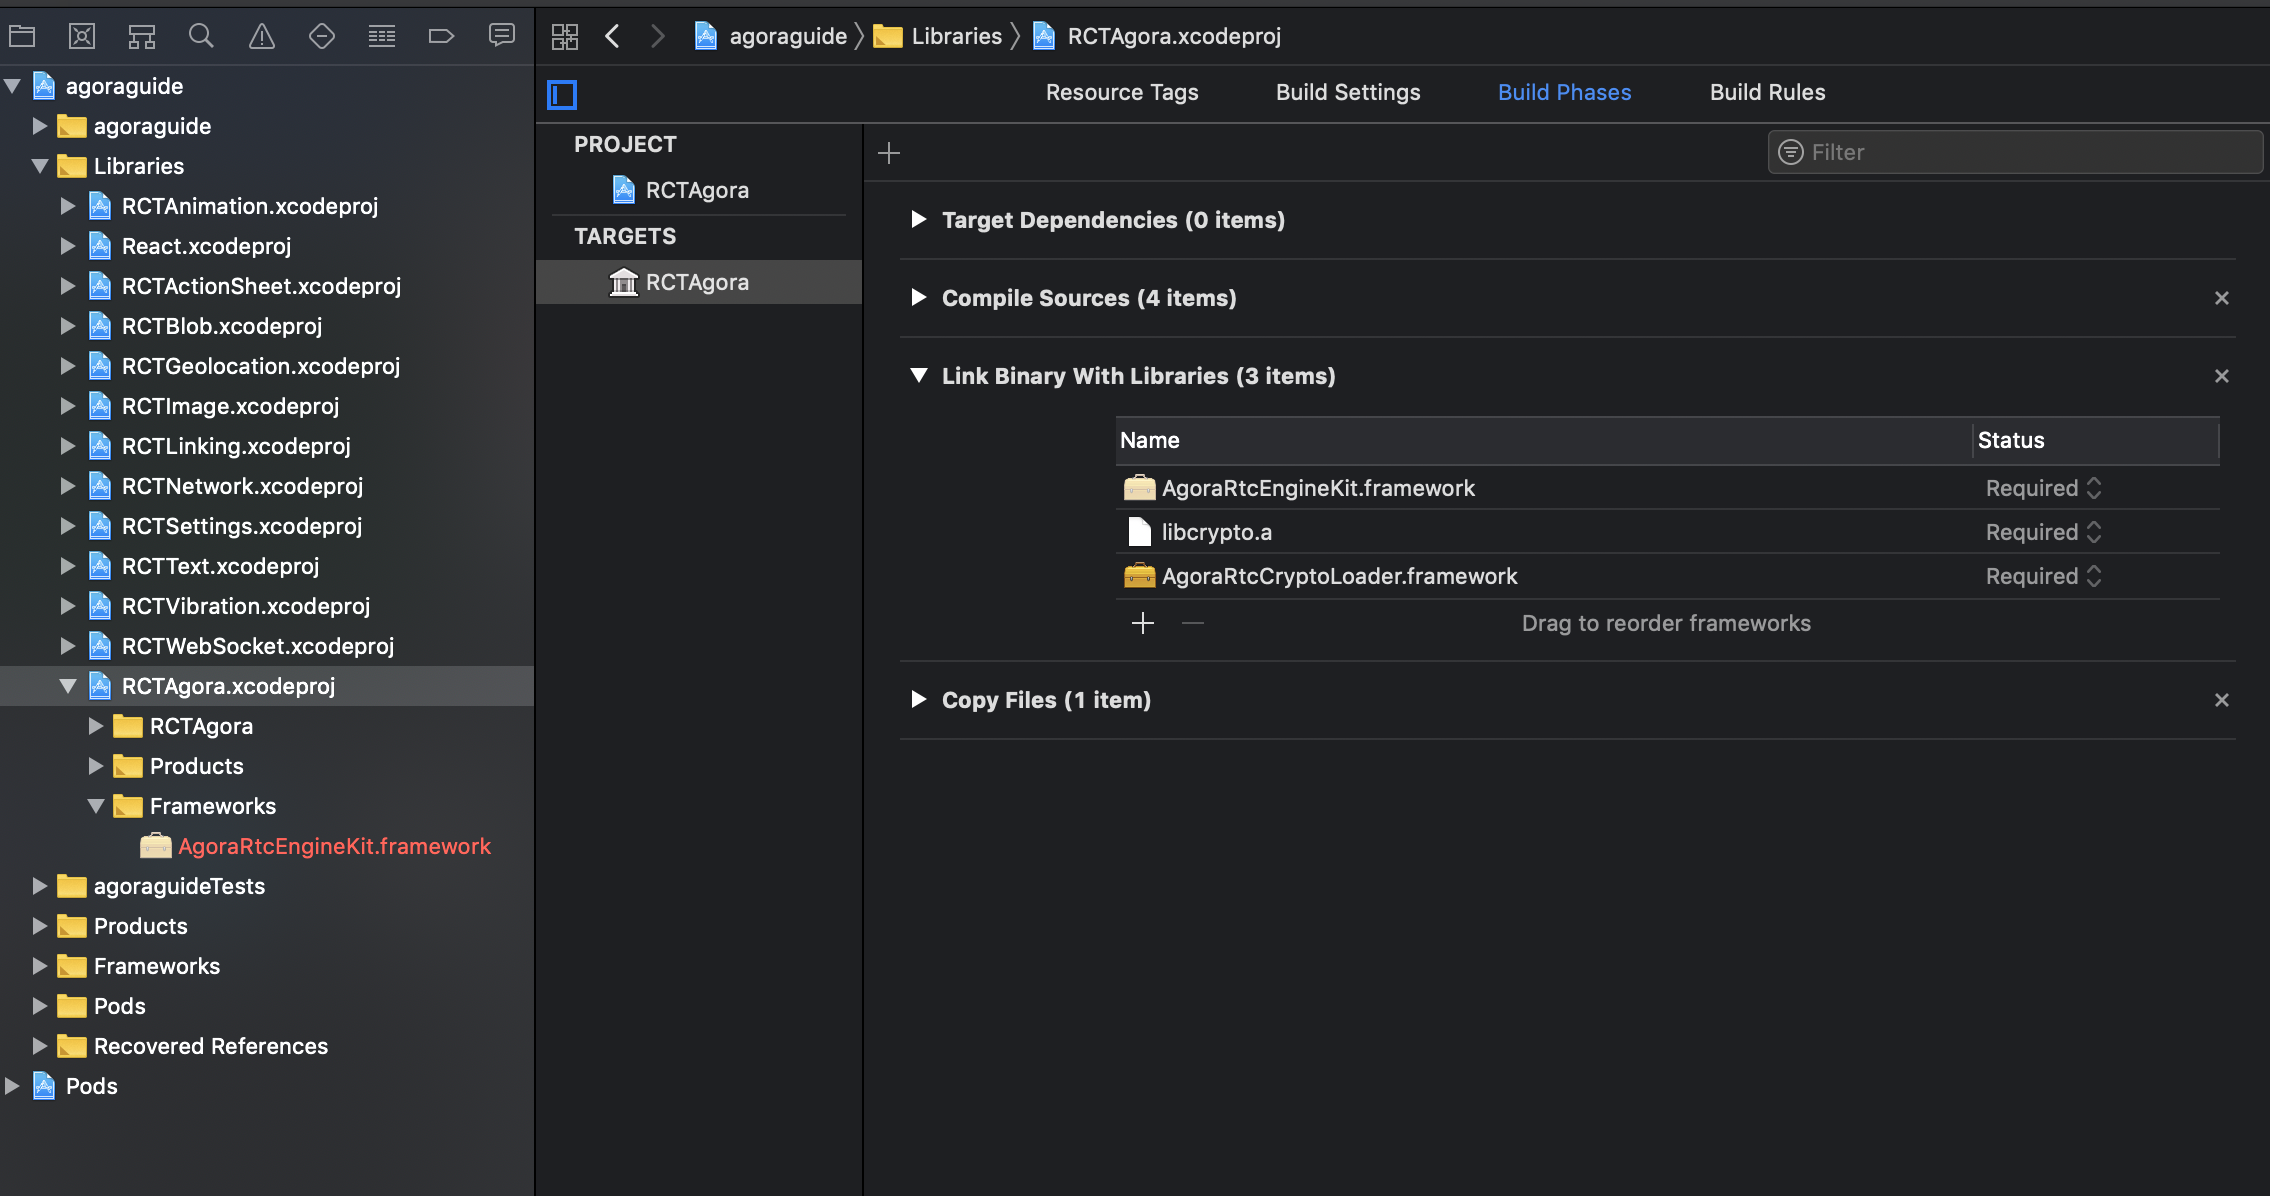This screenshot has height=1196, width=2270.
Task: Open the Source Control navigator icon
Action: tap(82, 36)
